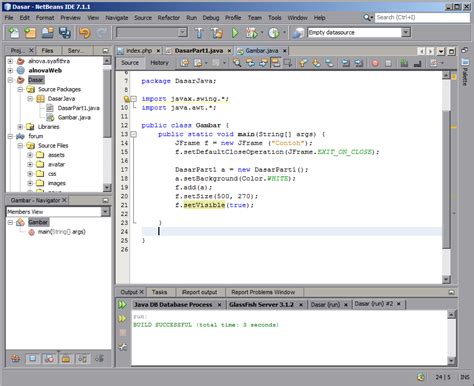Click the Find Previous Occurrence icon

(250, 62)
